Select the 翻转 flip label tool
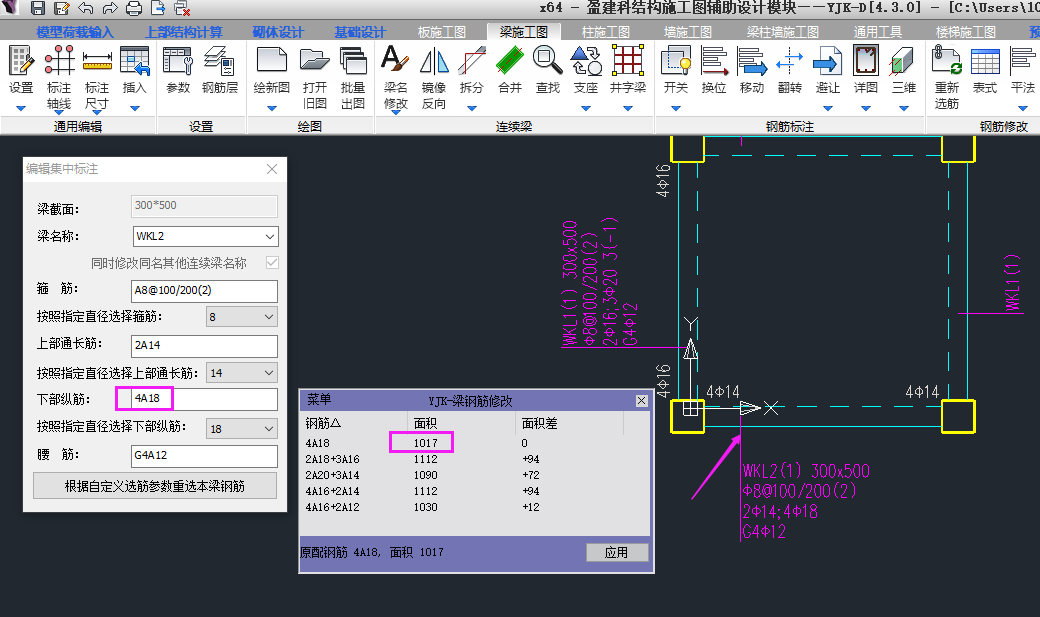 [789, 61]
